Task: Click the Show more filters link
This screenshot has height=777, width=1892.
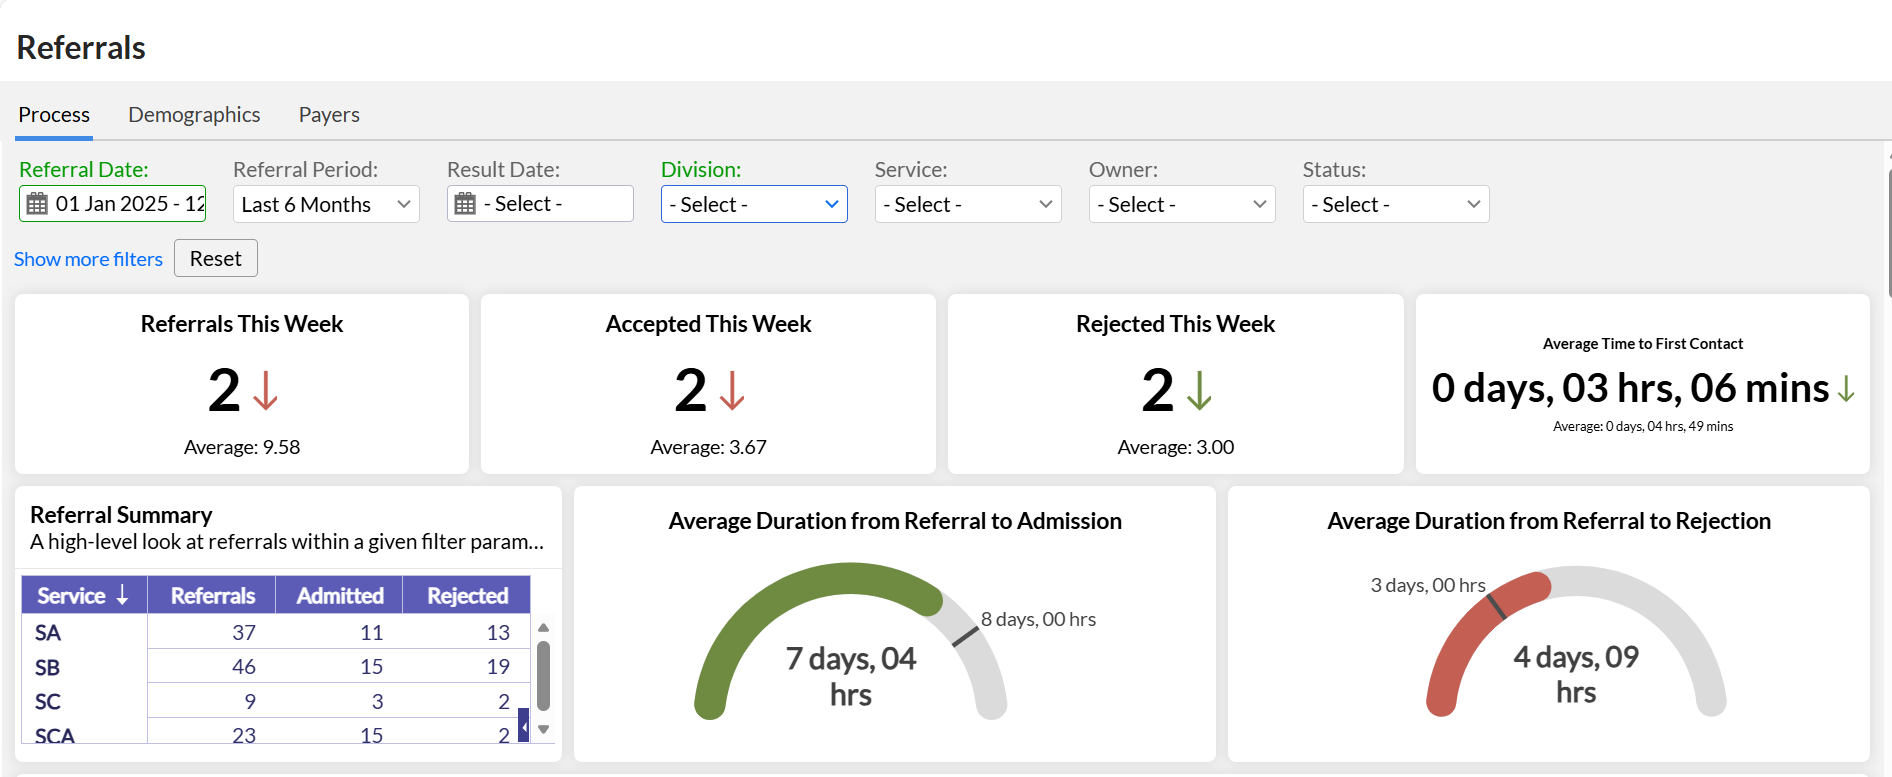Action: coord(88,259)
